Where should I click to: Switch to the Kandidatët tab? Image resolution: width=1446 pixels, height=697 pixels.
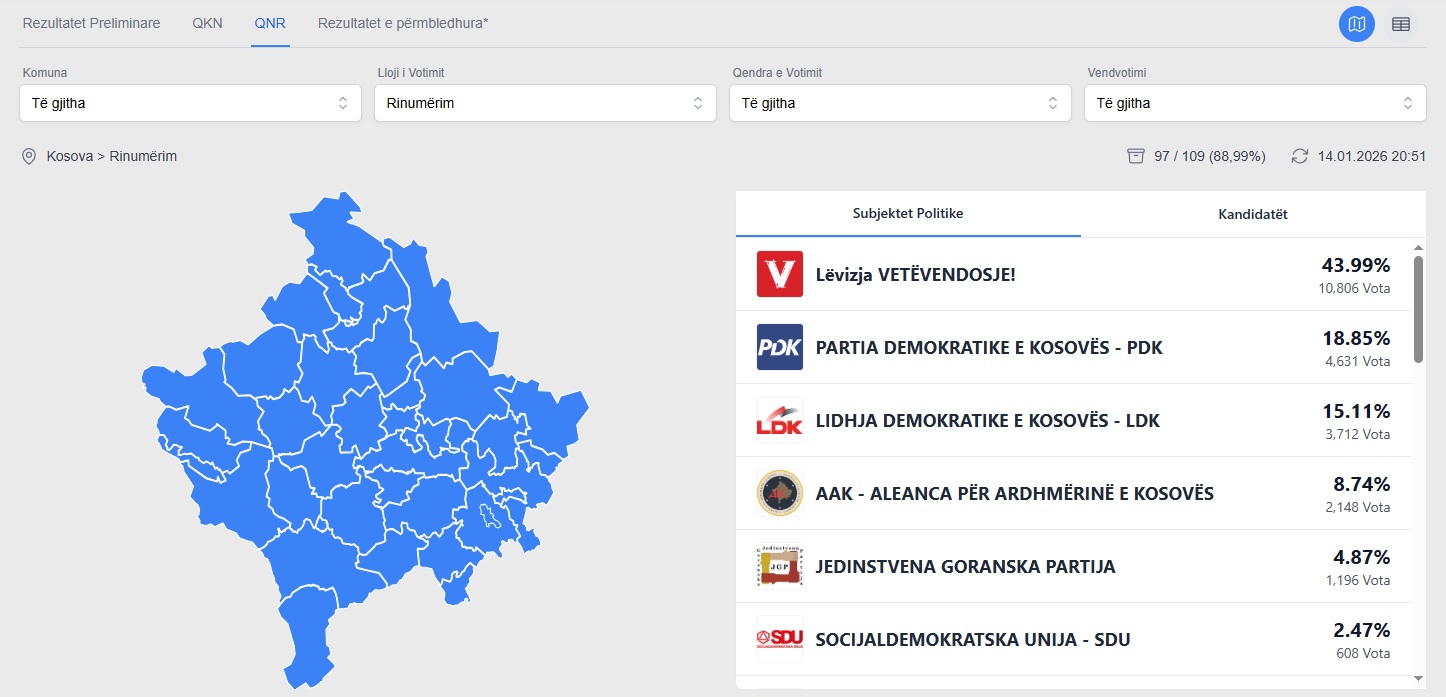click(x=1252, y=214)
